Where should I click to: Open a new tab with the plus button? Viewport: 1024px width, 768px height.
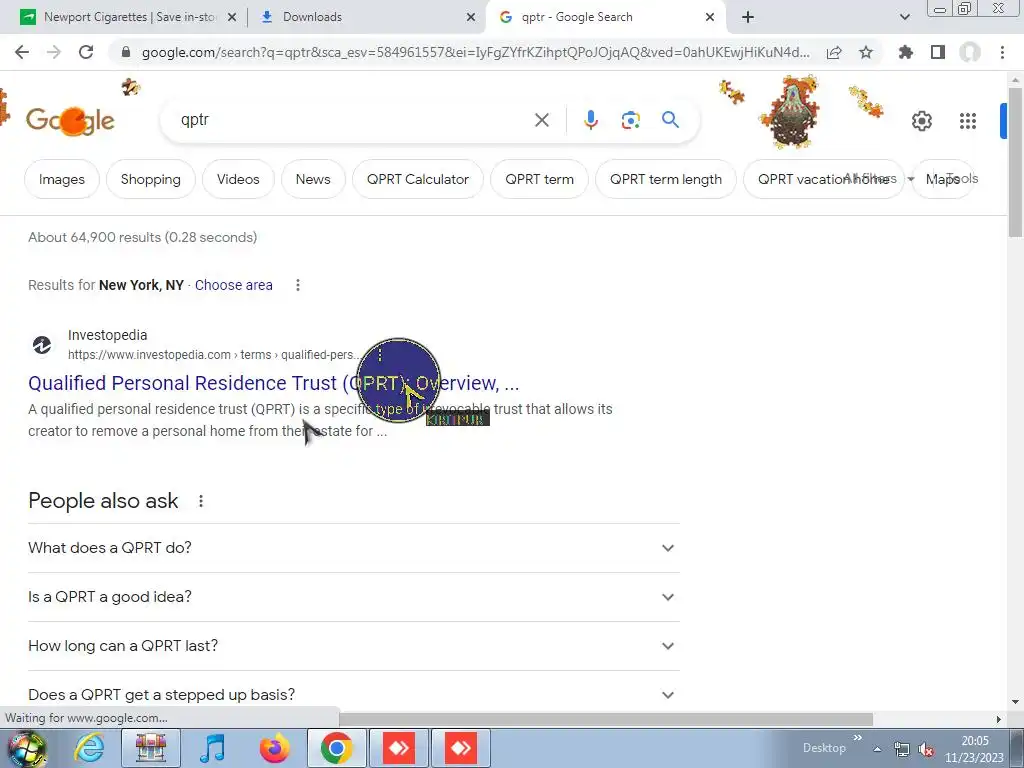[748, 17]
